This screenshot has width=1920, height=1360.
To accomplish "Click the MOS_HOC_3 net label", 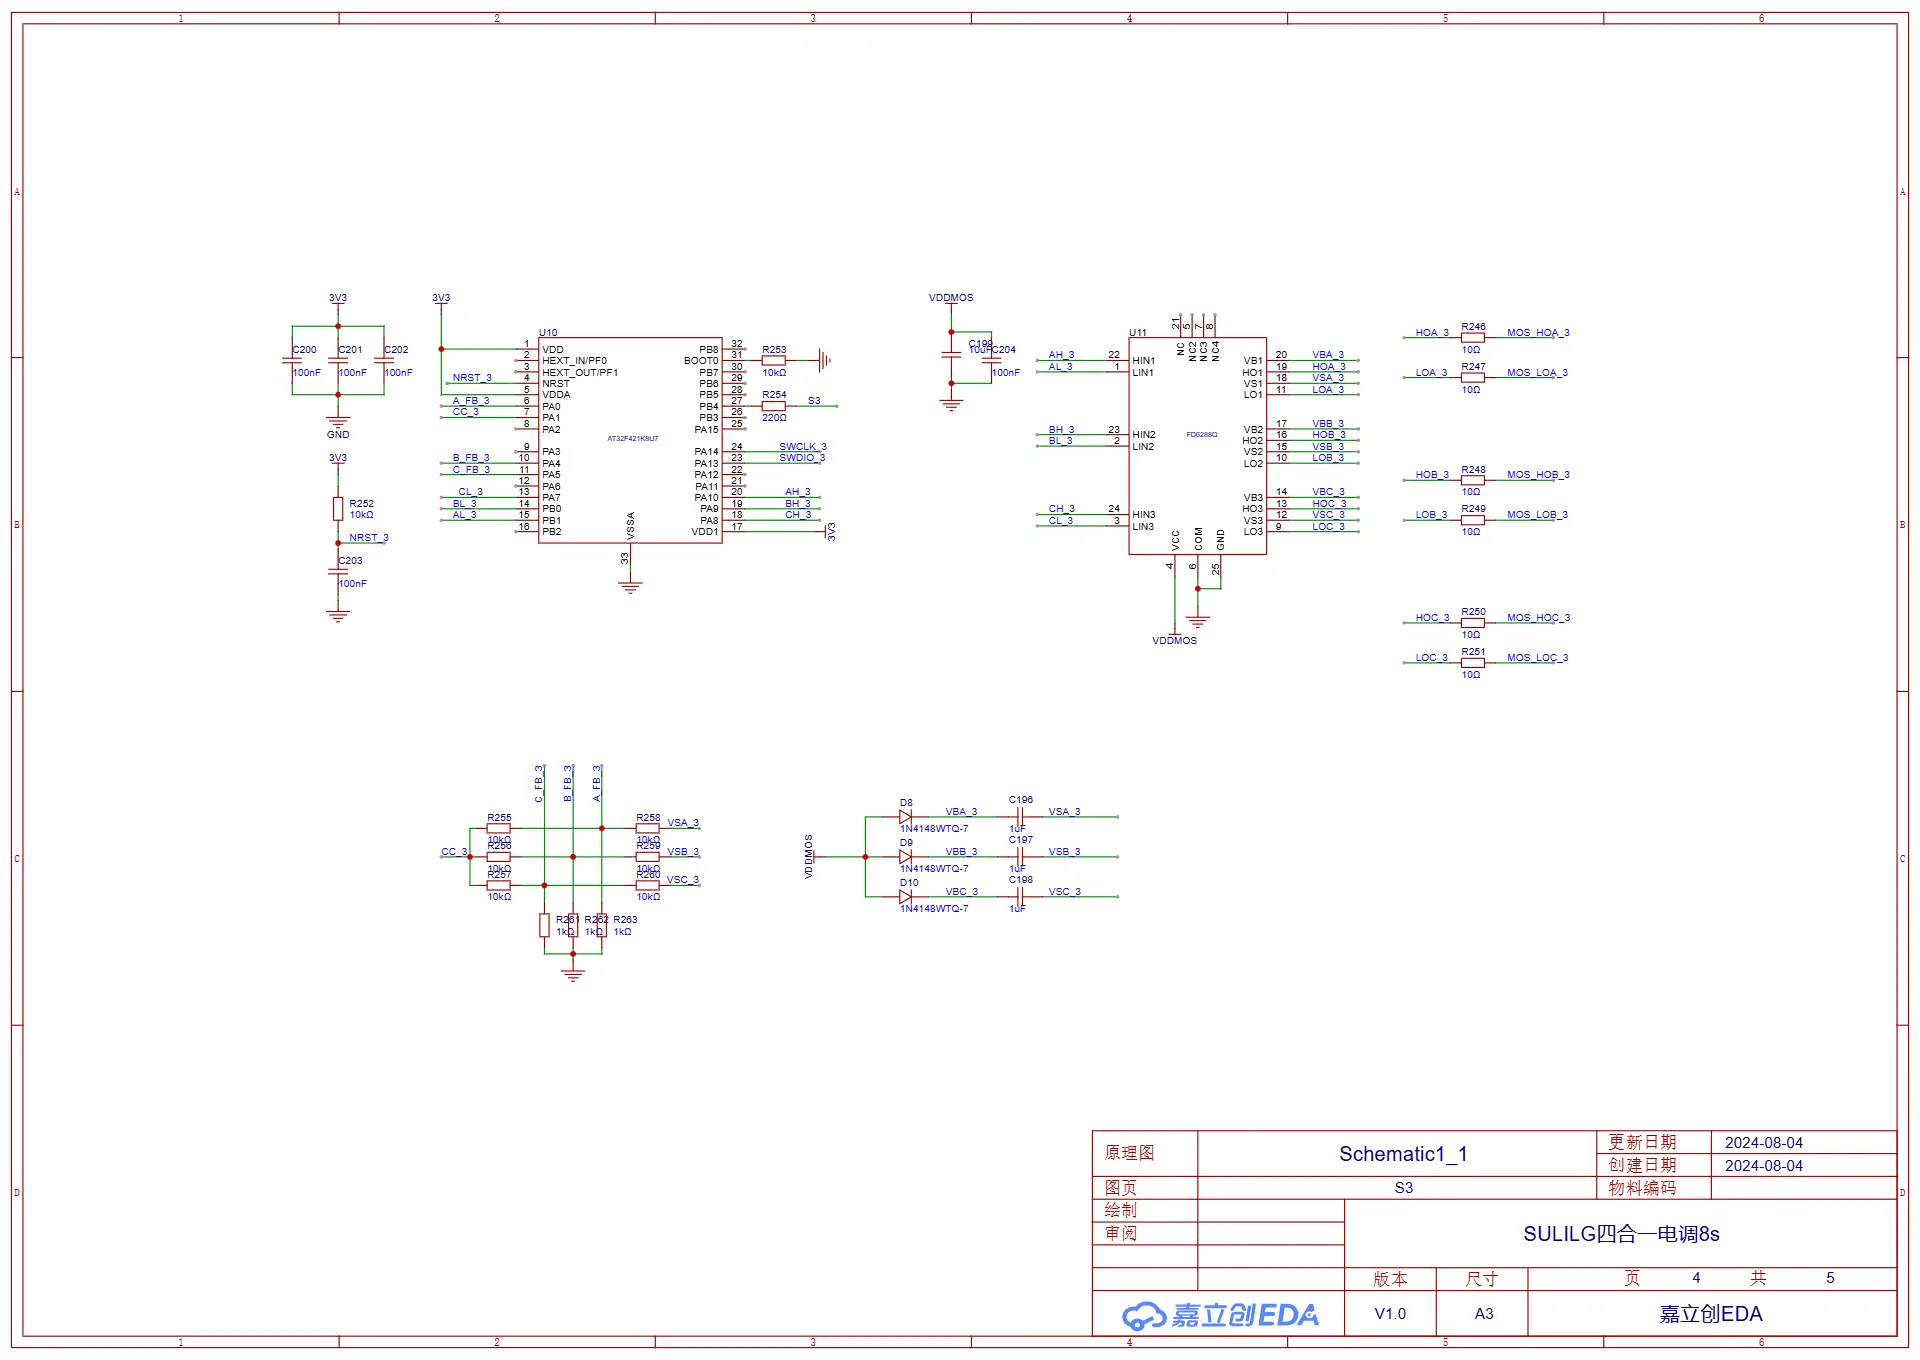I will [1538, 618].
